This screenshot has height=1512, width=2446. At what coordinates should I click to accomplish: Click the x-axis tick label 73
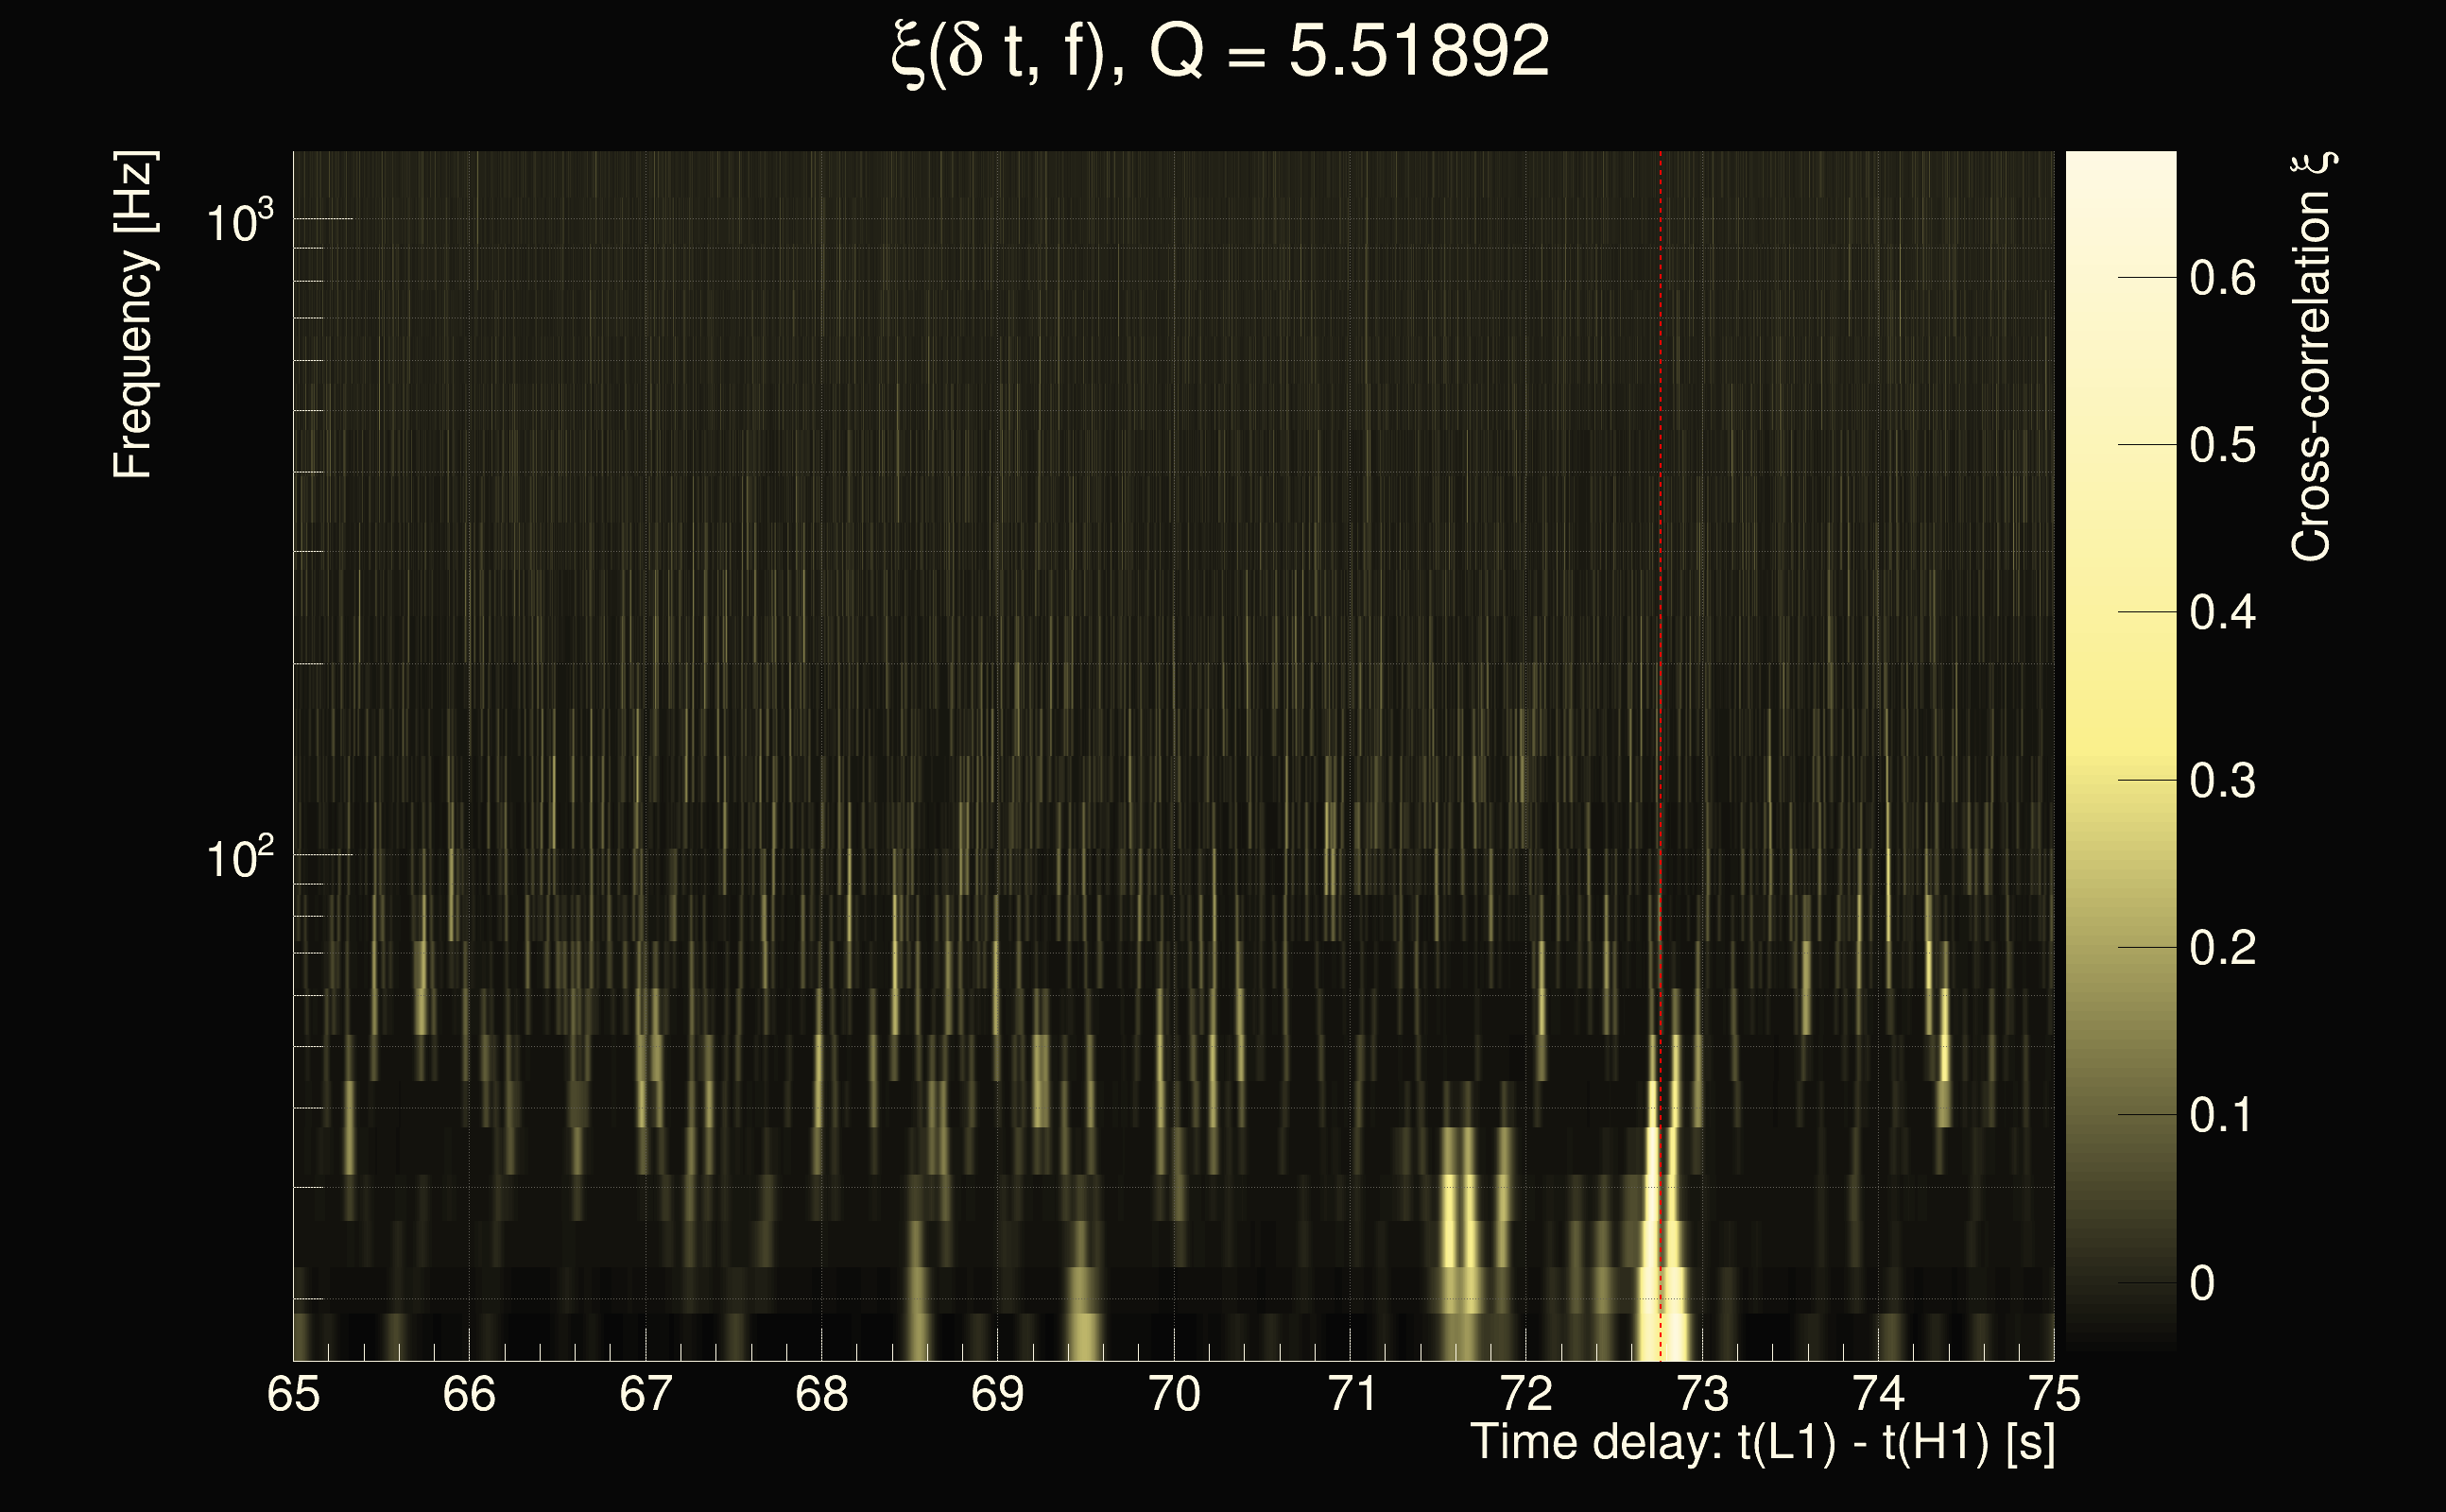tap(1702, 1395)
